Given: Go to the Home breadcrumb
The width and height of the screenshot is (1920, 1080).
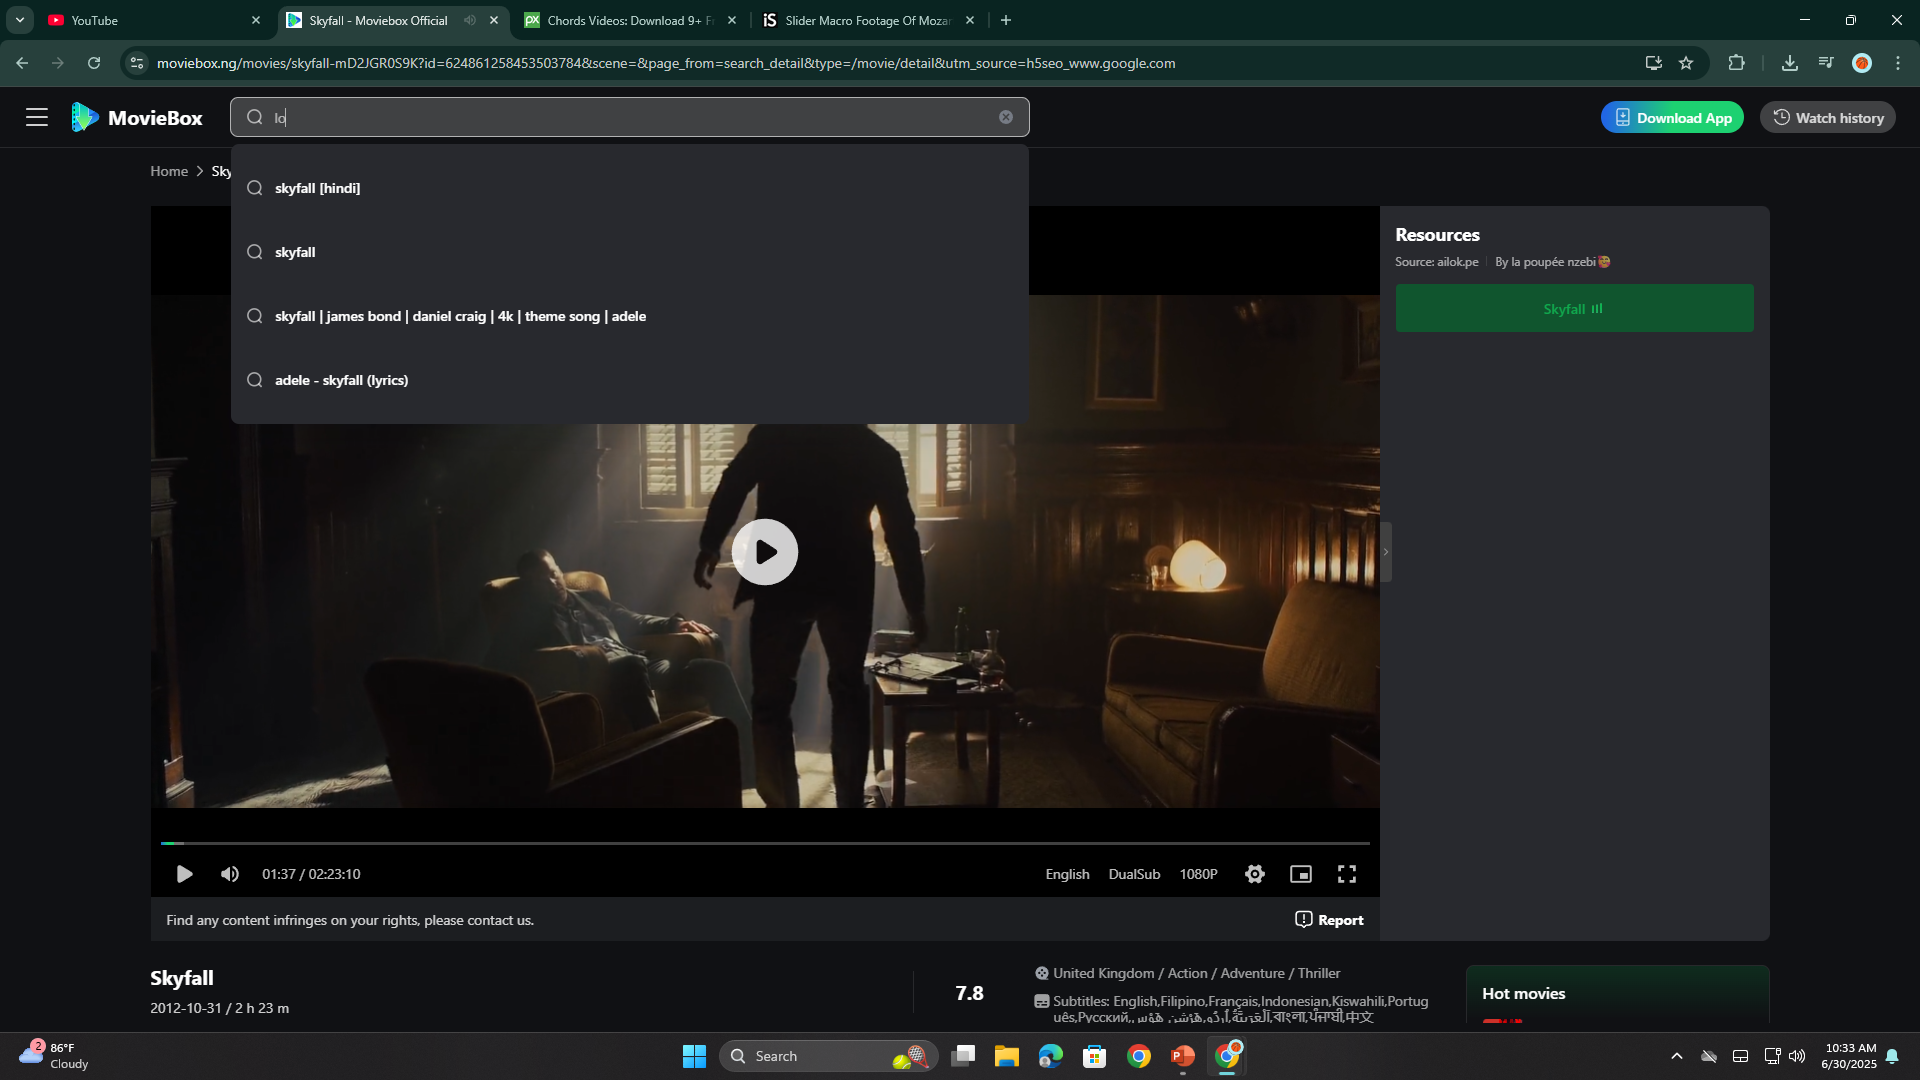Looking at the screenshot, I should click(169, 171).
